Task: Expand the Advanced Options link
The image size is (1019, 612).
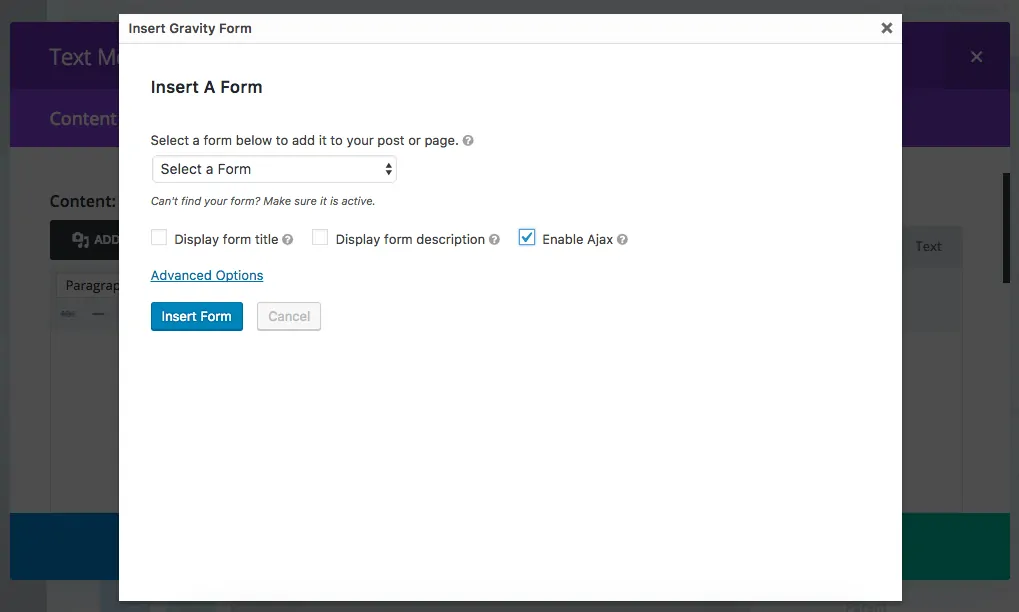Action: [x=207, y=275]
